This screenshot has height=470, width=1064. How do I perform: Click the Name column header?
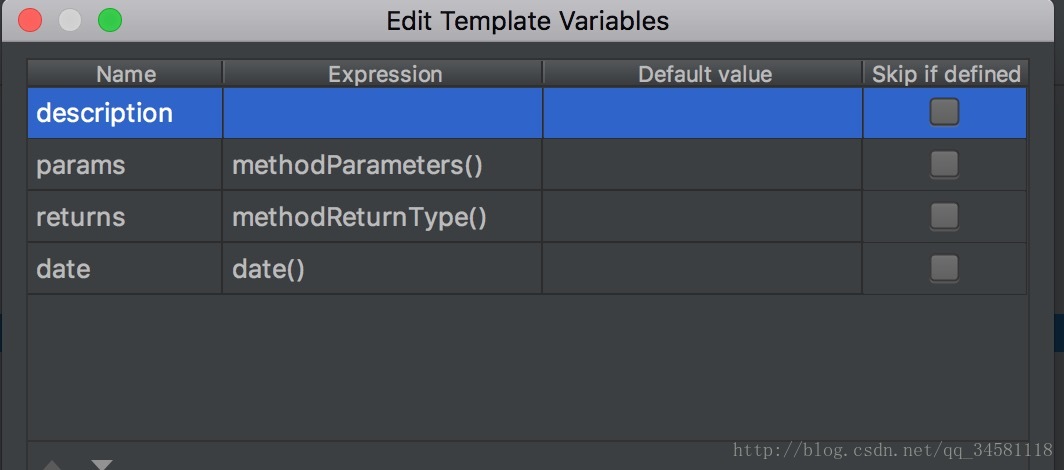point(126,74)
